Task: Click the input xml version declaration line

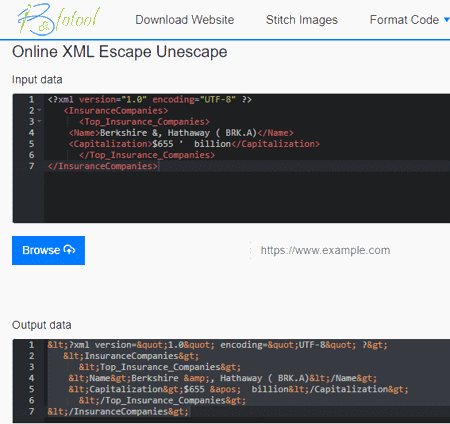Action: click(x=150, y=99)
